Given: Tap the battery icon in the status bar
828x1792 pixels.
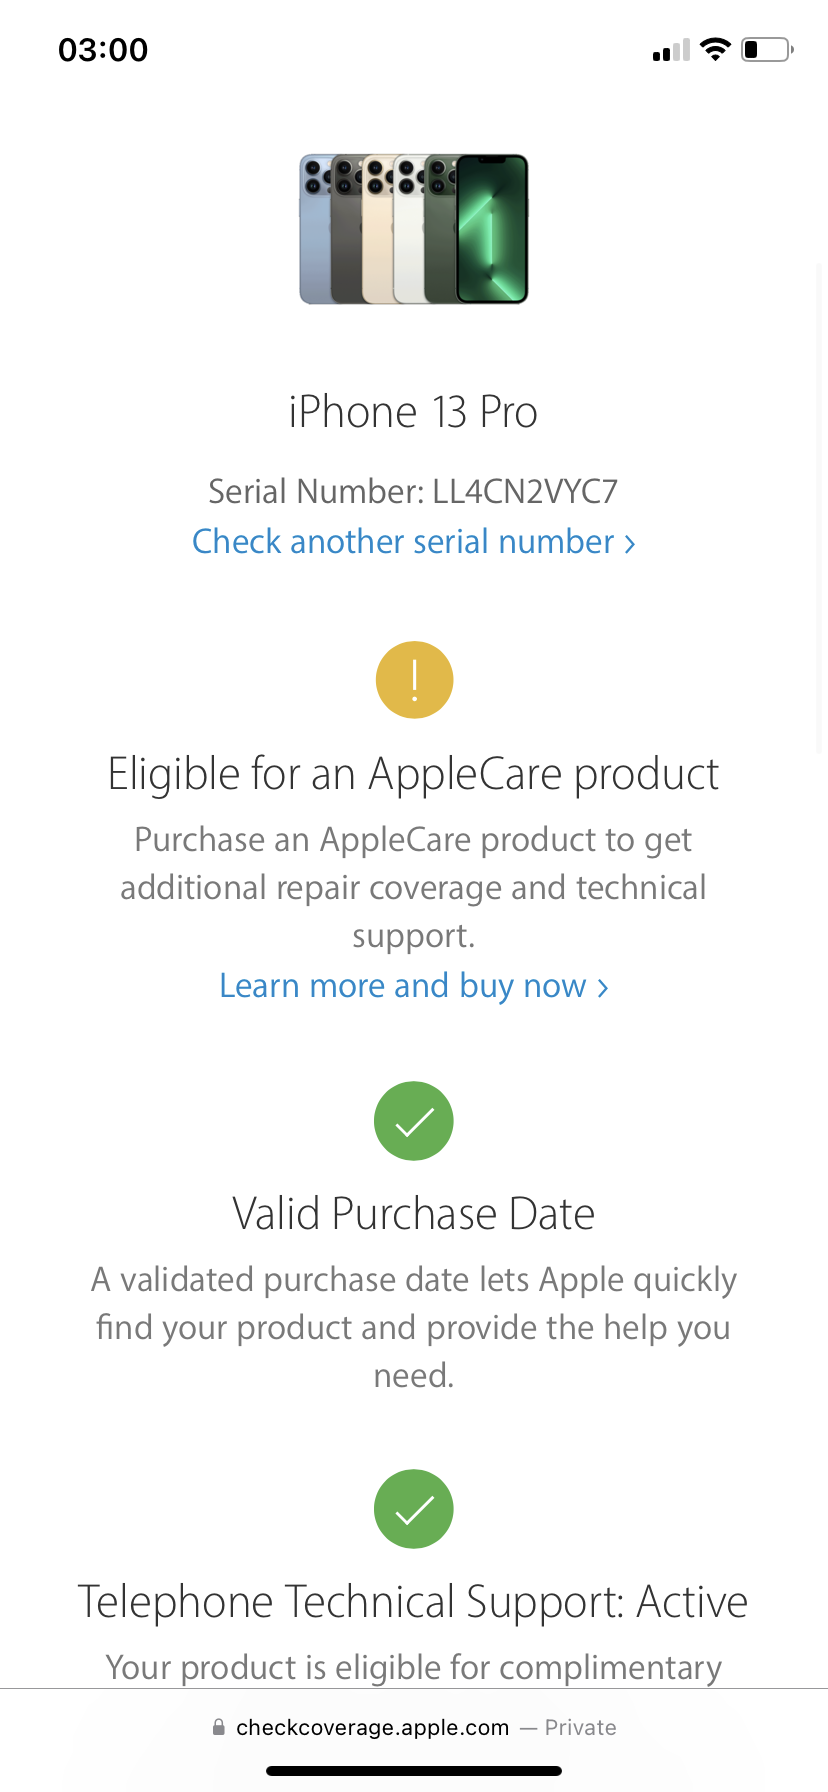Looking at the screenshot, I should click(x=767, y=49).
